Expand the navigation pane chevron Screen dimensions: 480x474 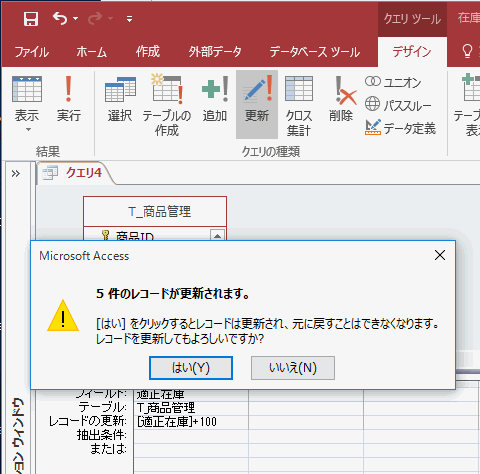(x=16, y=173)
